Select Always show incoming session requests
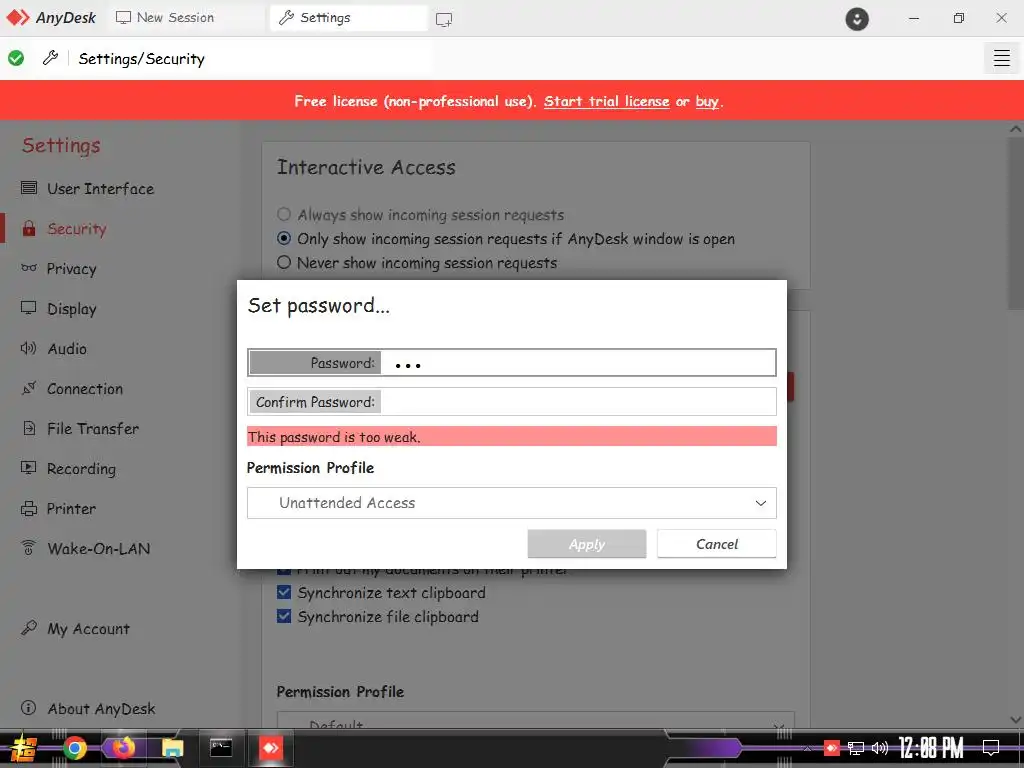The height and width of the screenshot is (768, 1024). coord(421,215)
